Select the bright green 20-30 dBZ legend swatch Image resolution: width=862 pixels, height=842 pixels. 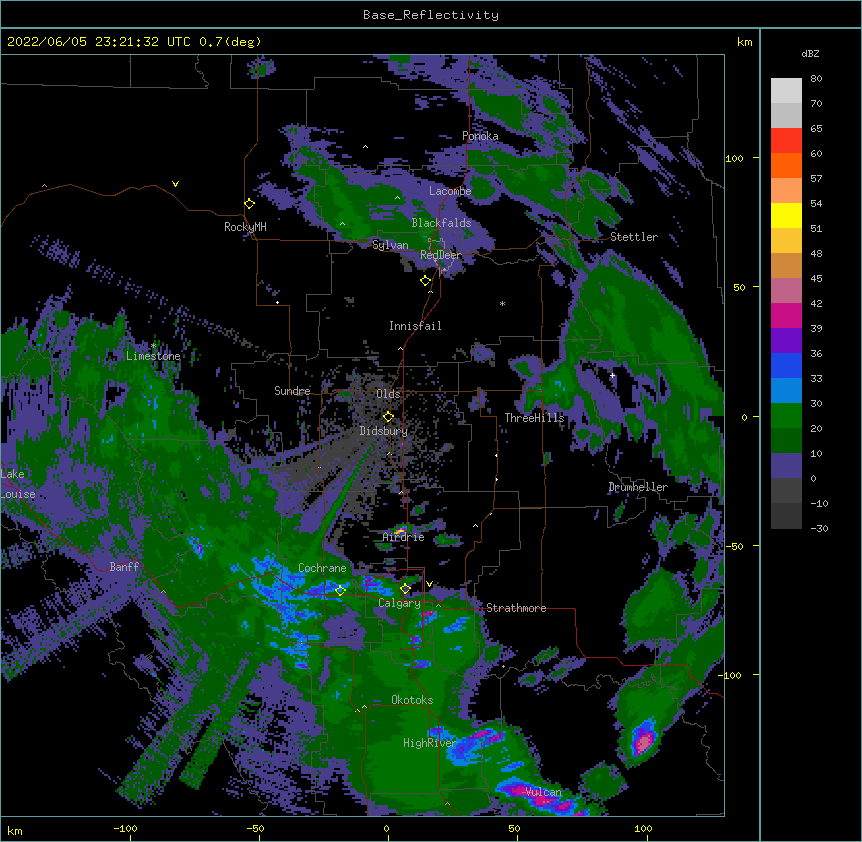click(x=786, y=416)
